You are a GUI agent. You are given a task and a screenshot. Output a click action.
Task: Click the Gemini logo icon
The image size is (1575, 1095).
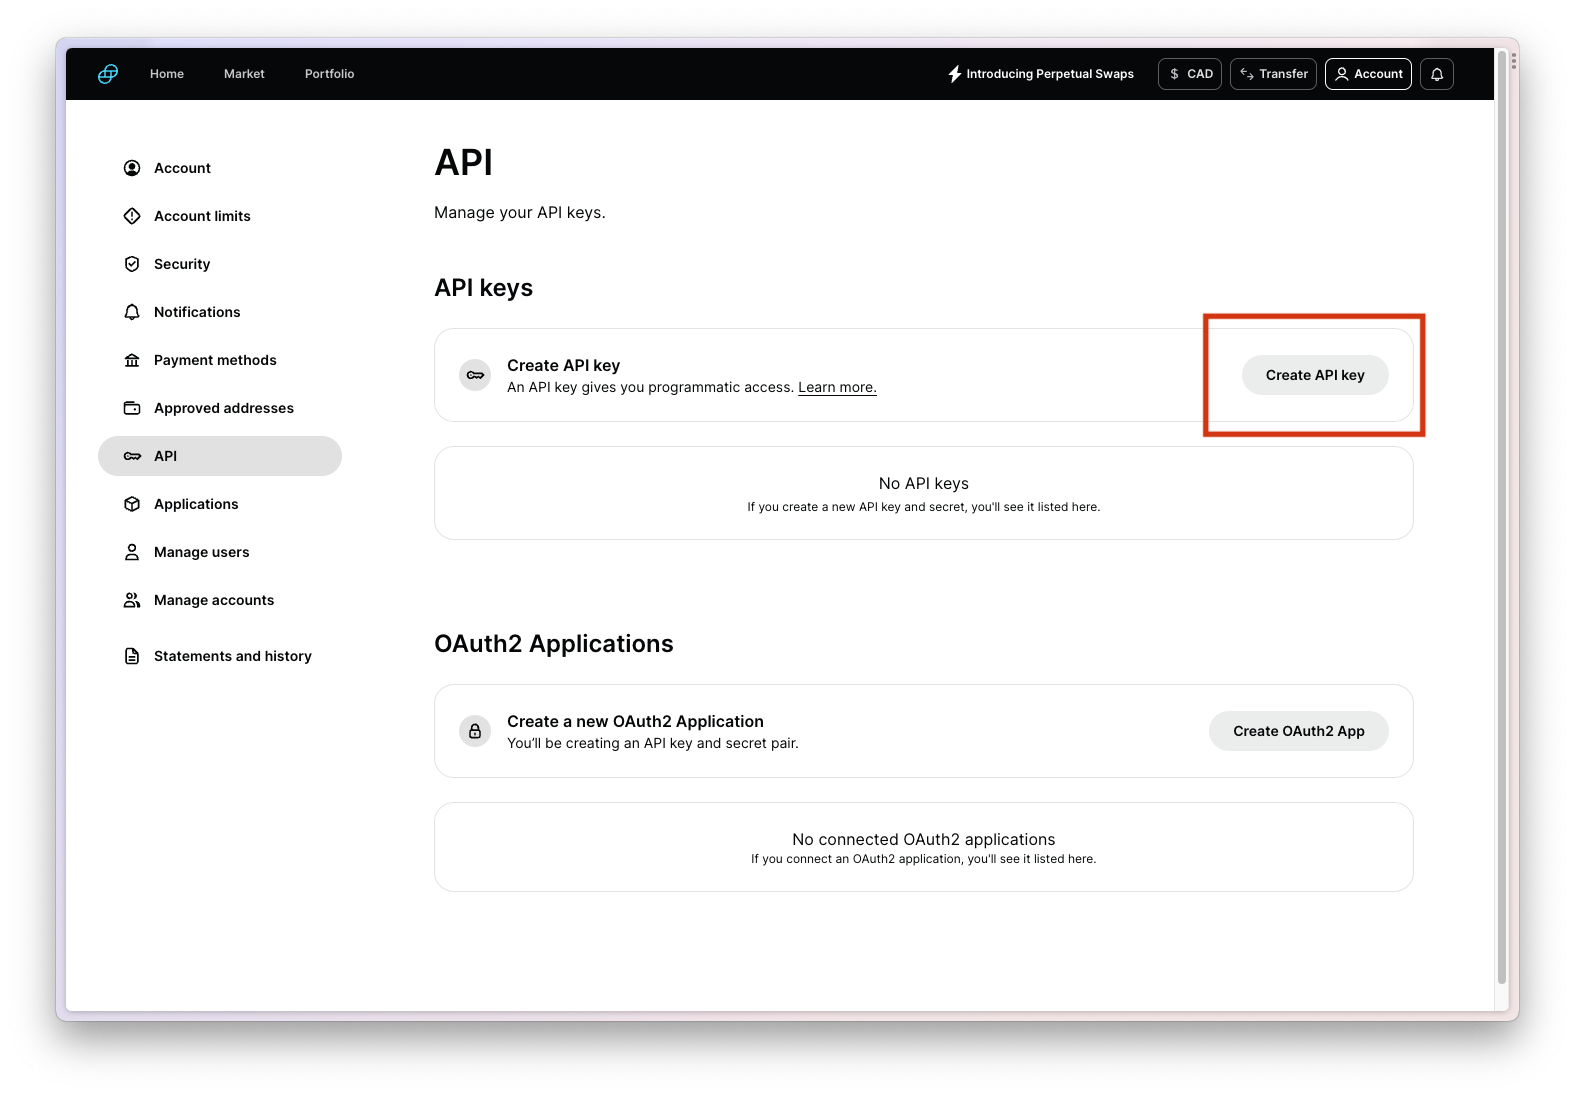(x=108, y=74)
